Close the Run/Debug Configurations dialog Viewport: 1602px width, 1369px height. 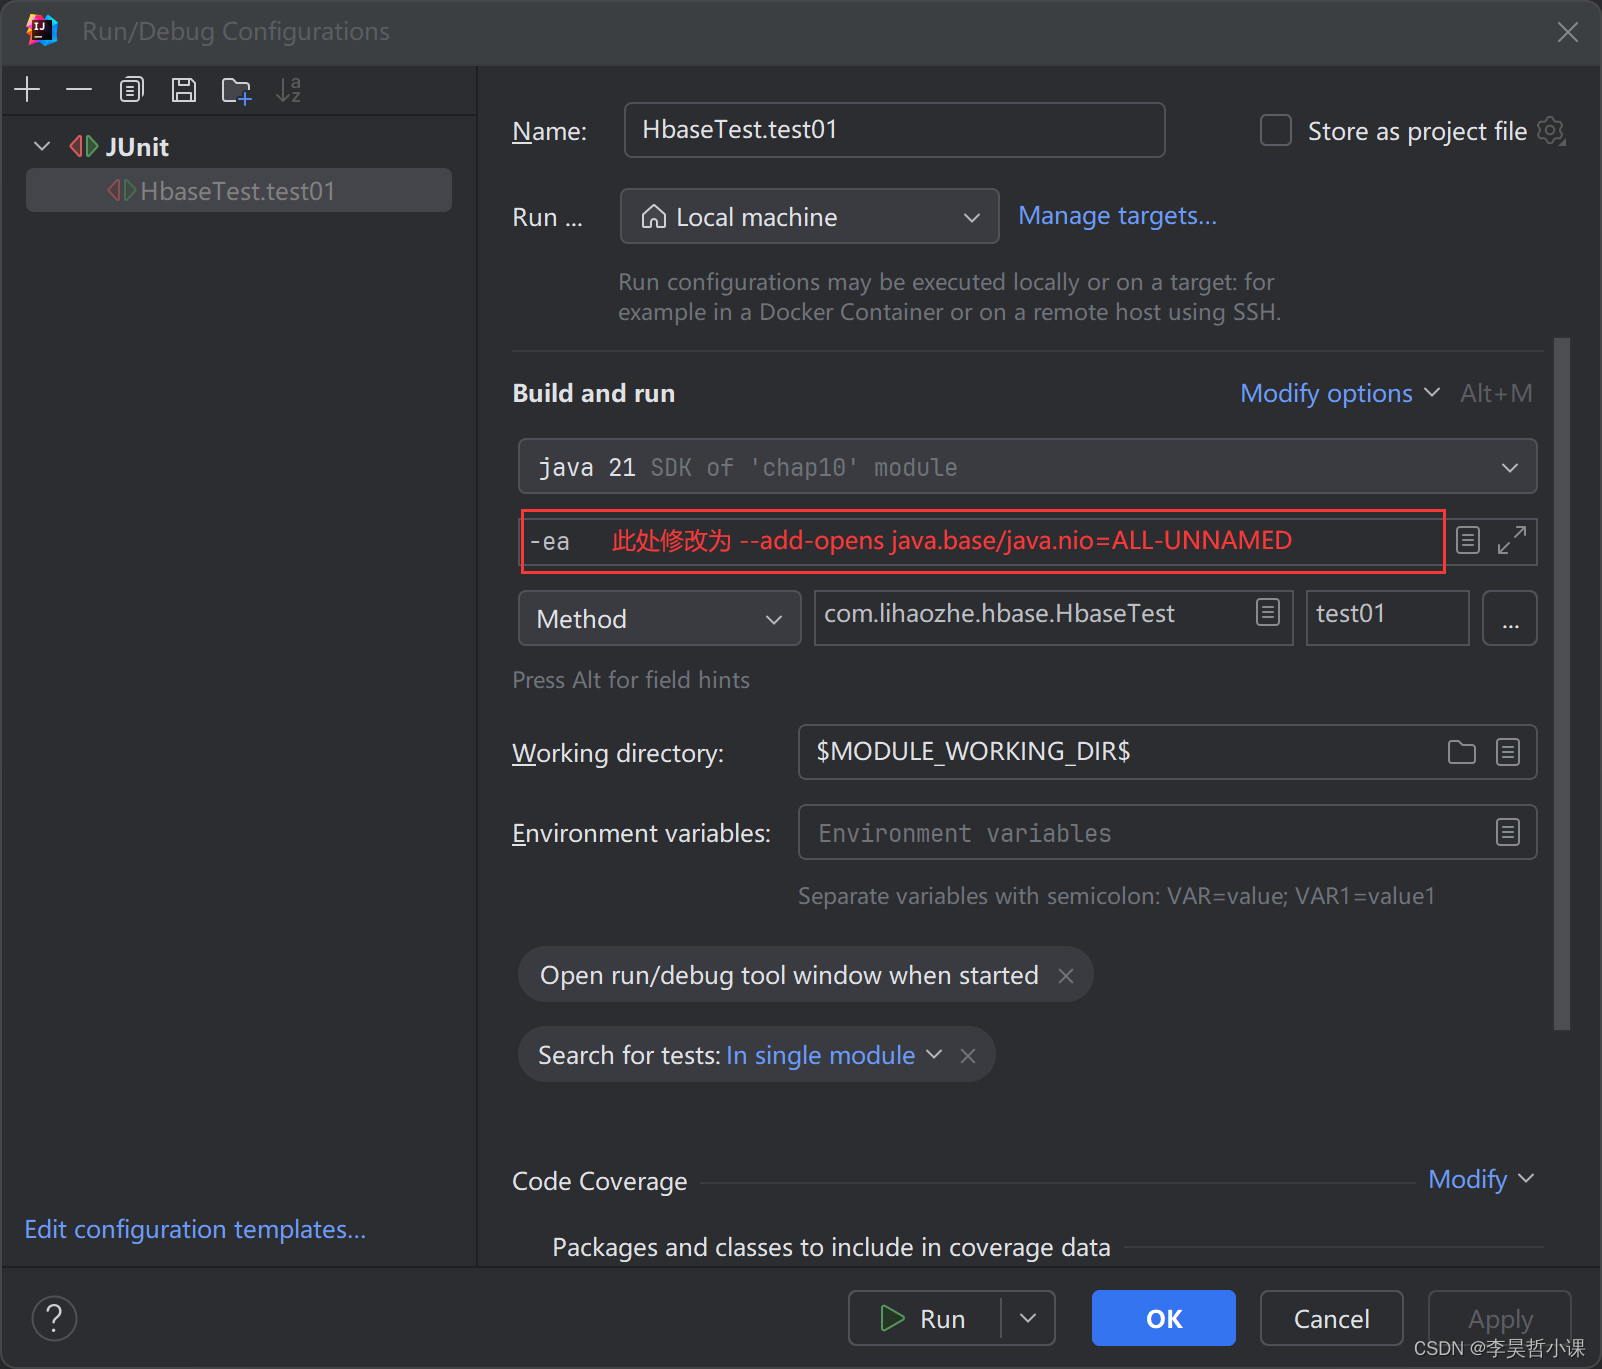point(1567,32)
